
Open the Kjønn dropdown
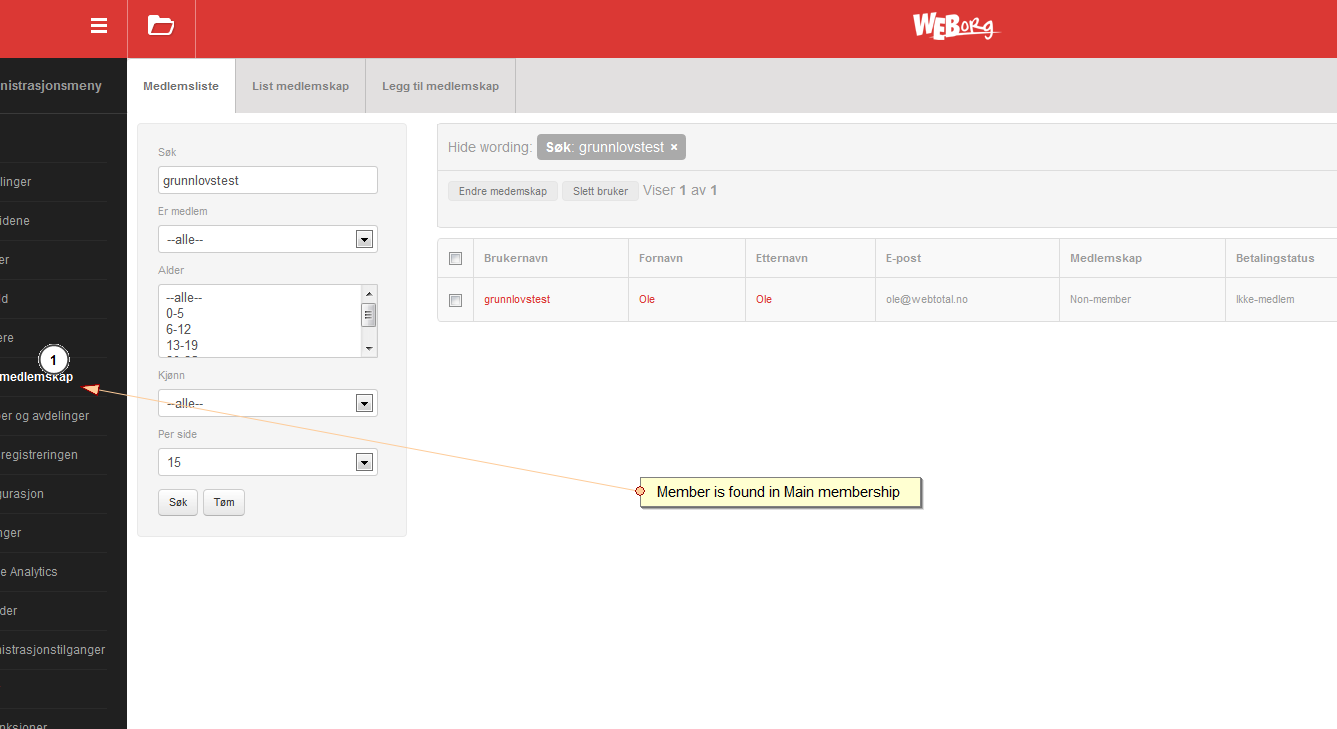[x=268, y=403]
